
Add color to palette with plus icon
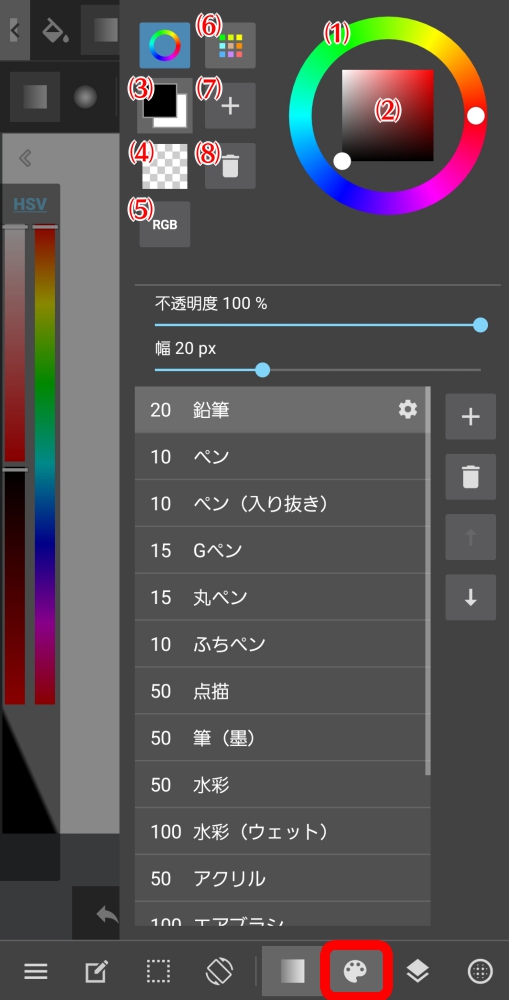point(230,106)
